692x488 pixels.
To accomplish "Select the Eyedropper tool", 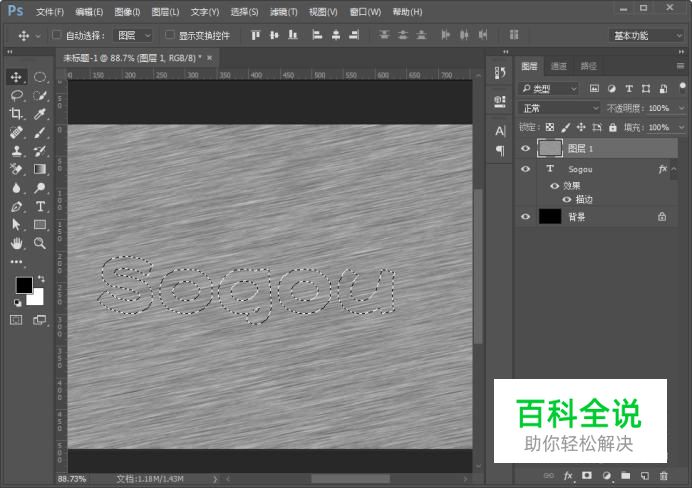I will tap(40, 114).
